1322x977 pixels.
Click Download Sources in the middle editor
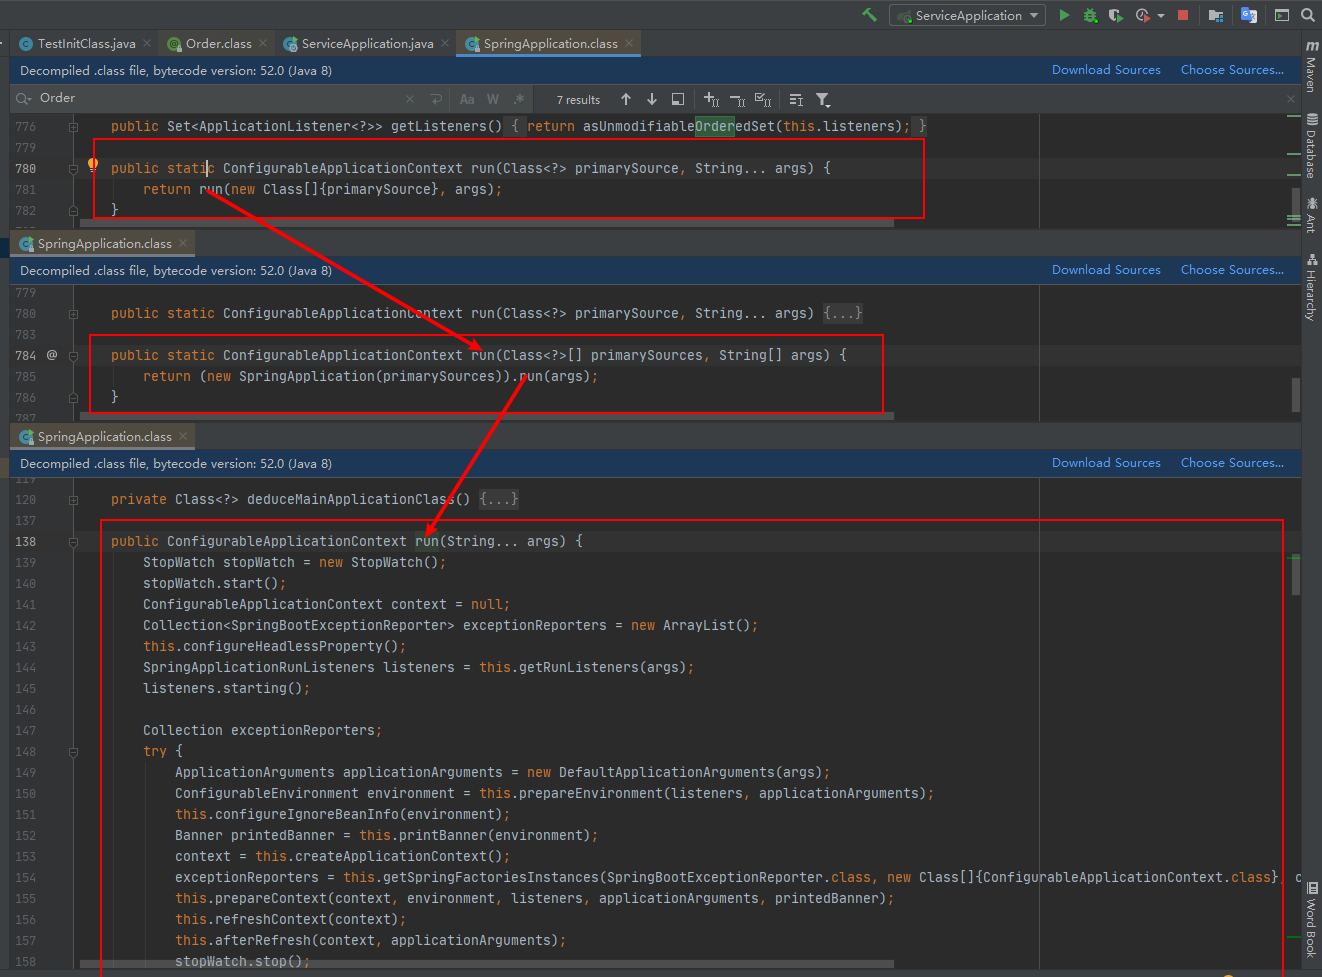(1106, 270)
